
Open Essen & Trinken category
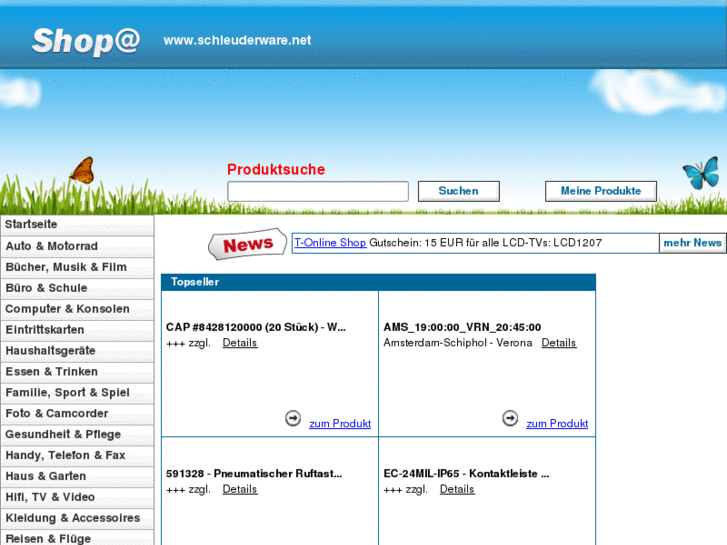point(77,372)
